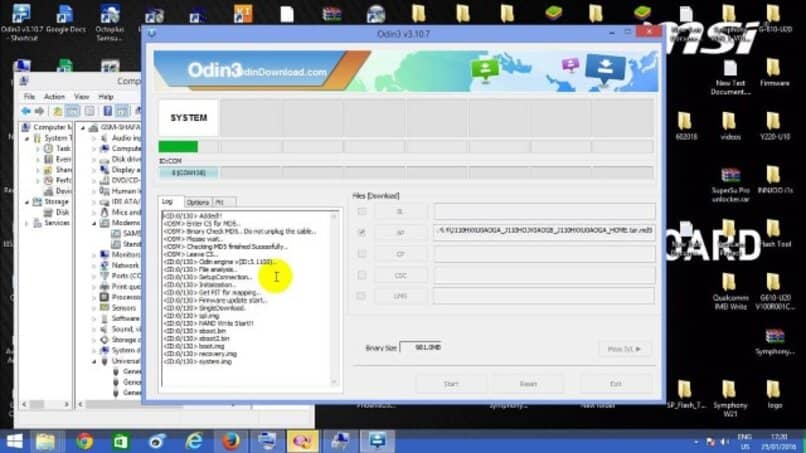Open Google Chrome from the taskbar

tap(85, 441)
